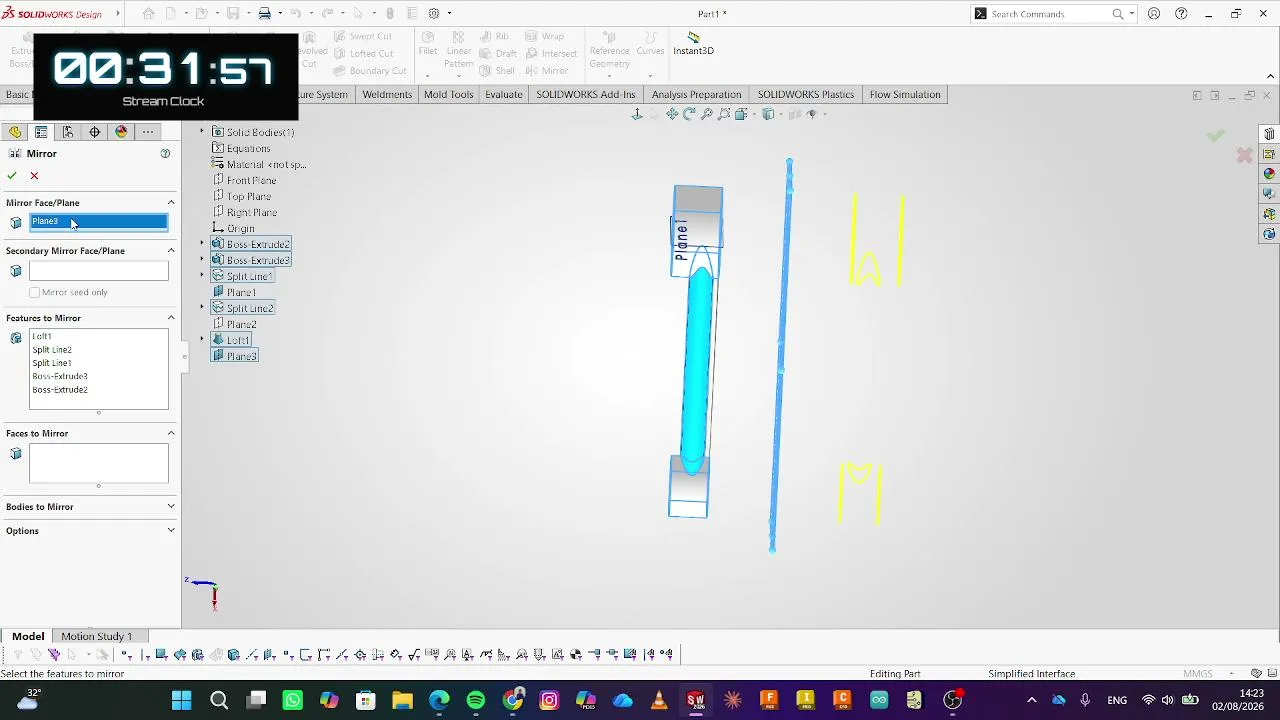The width and height of the screenshot is (1280, 720).
Task: Collapse the Faces to Mirror section
Action: click(171, 433)
